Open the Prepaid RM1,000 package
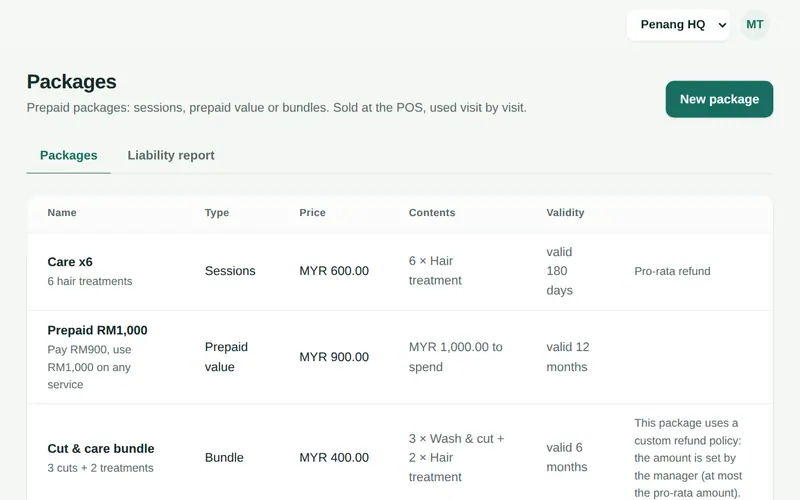The height and width of the screenshot is (500, 800). [97, 330]
